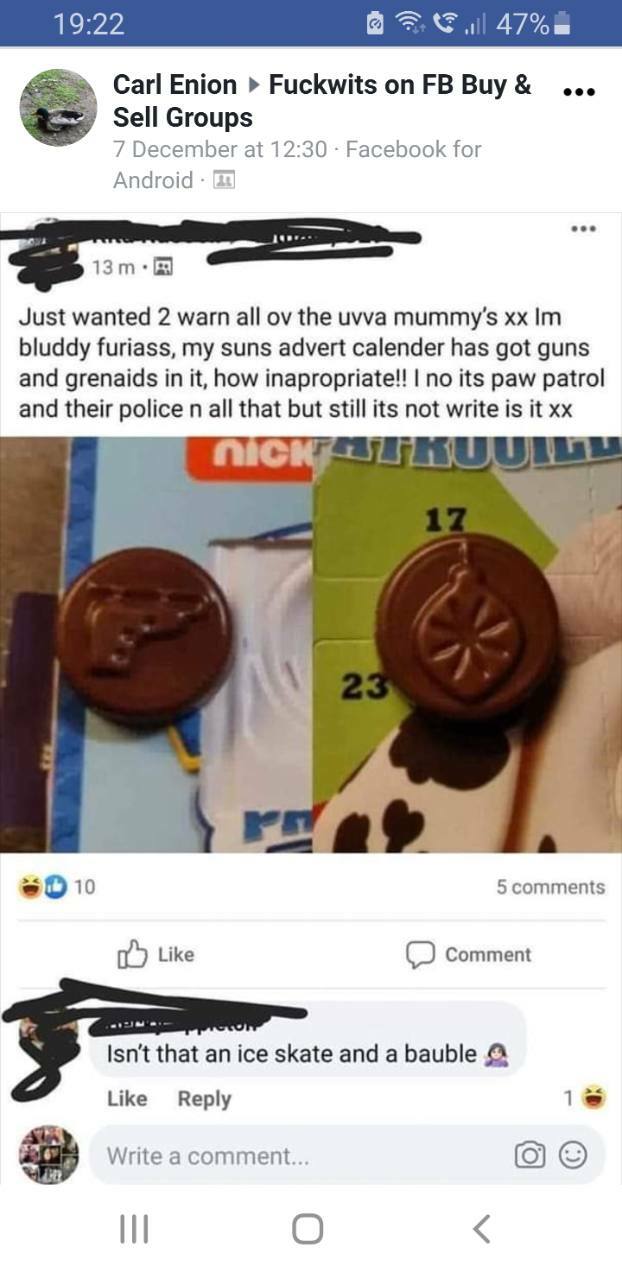
Task: Tap the duck profile picture of poster
Action: click(59, 107)
